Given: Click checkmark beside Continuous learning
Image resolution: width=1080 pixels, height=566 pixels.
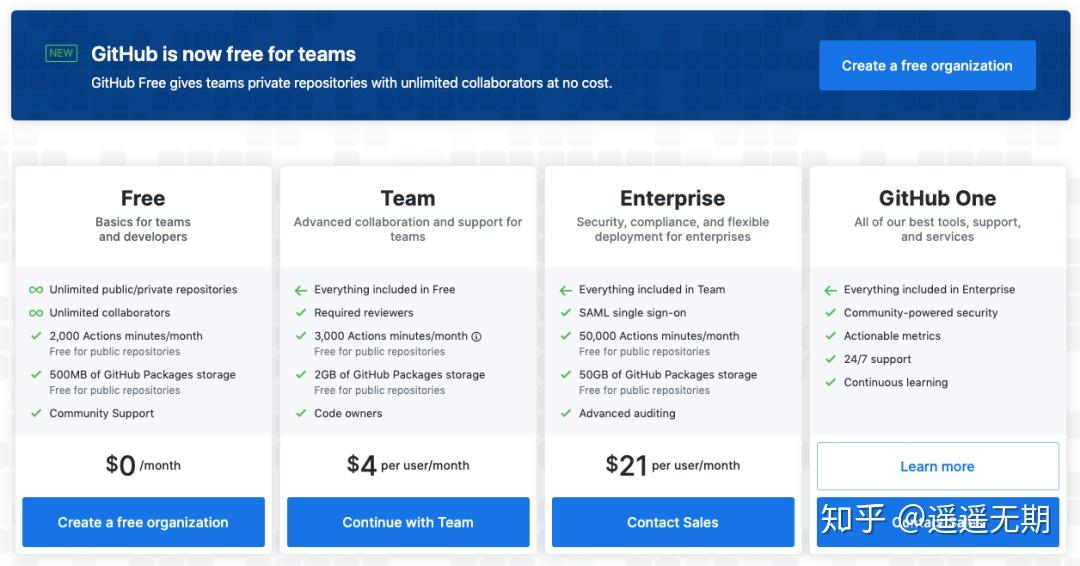Looking at the screenshot, I should click(830, 382).
